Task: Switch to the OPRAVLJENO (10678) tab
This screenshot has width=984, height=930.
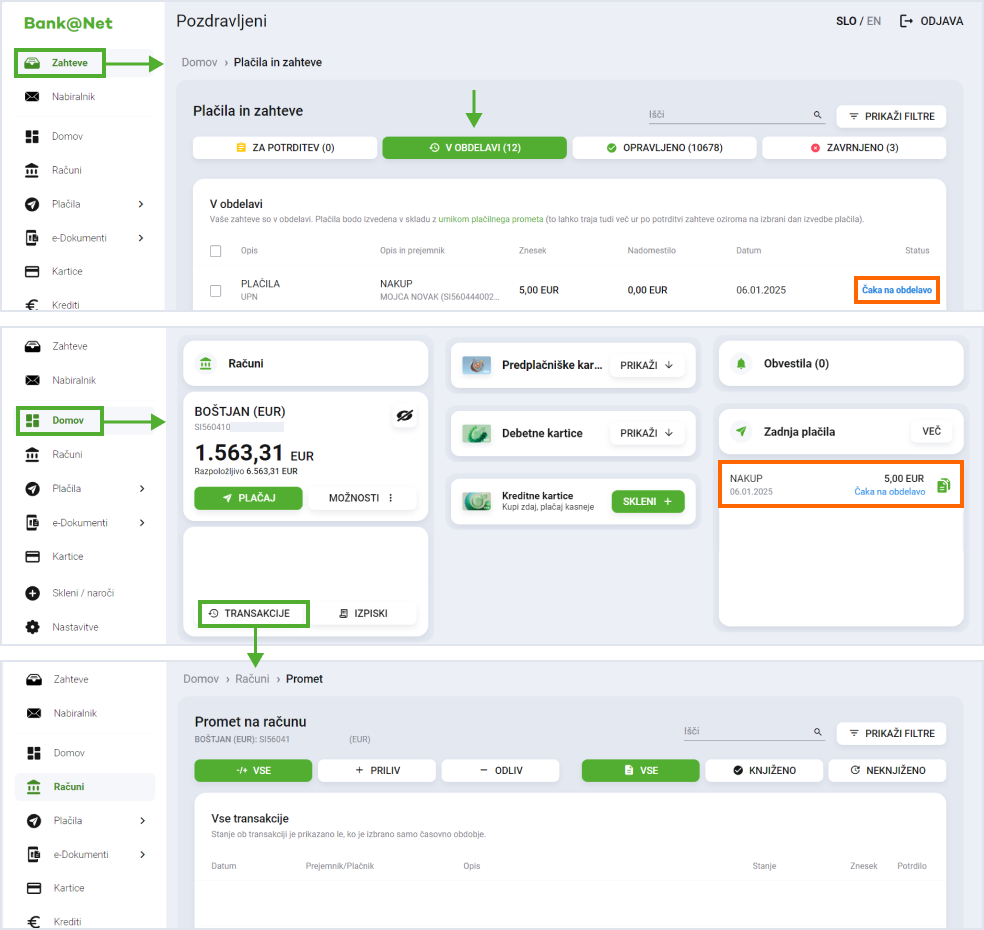Action: coord(664,148)
